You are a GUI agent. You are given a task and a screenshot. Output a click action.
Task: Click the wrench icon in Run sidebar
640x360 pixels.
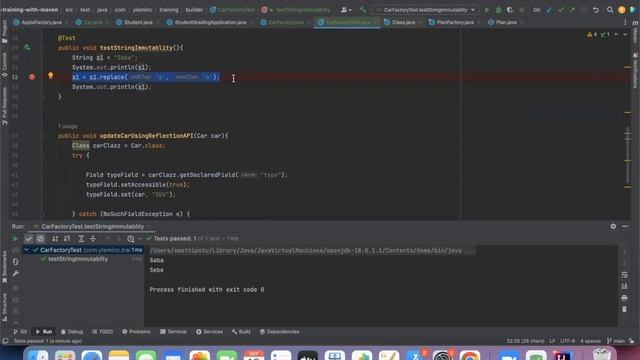click(x=16, y=273)
